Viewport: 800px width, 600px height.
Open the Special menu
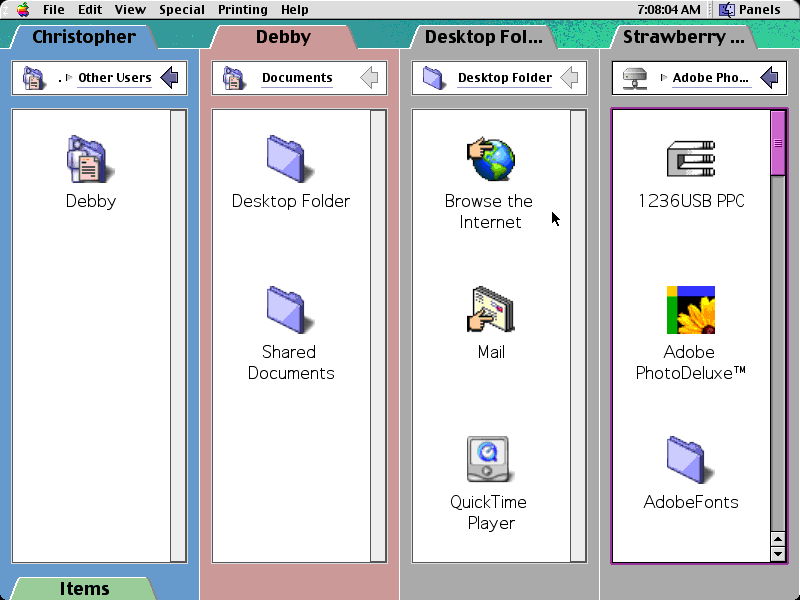point(182,10)
